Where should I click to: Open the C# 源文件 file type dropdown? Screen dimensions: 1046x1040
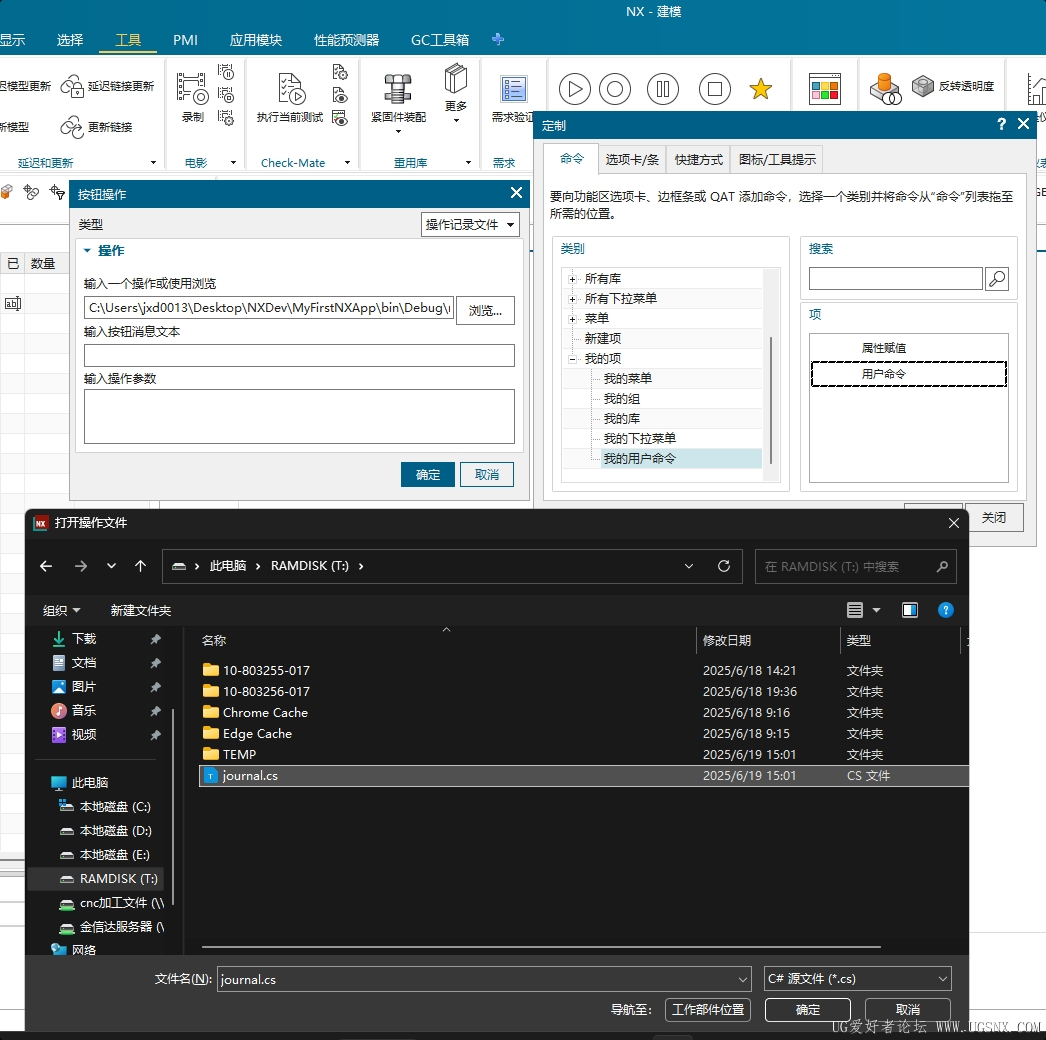[x=857, y=979]
